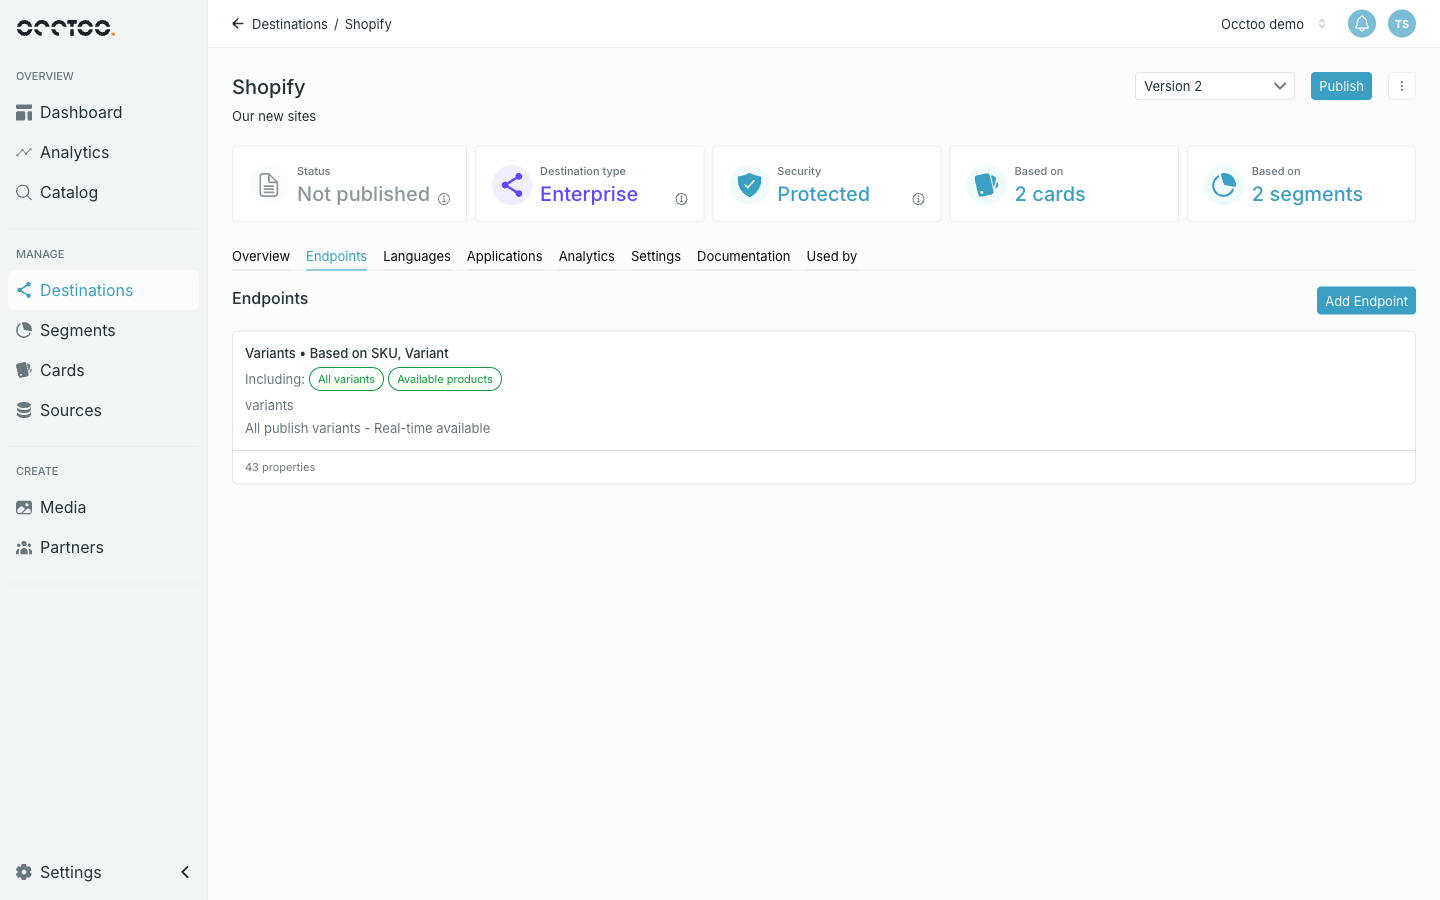
Task: Click the Occtoo logo
Action: coord(66,27)
